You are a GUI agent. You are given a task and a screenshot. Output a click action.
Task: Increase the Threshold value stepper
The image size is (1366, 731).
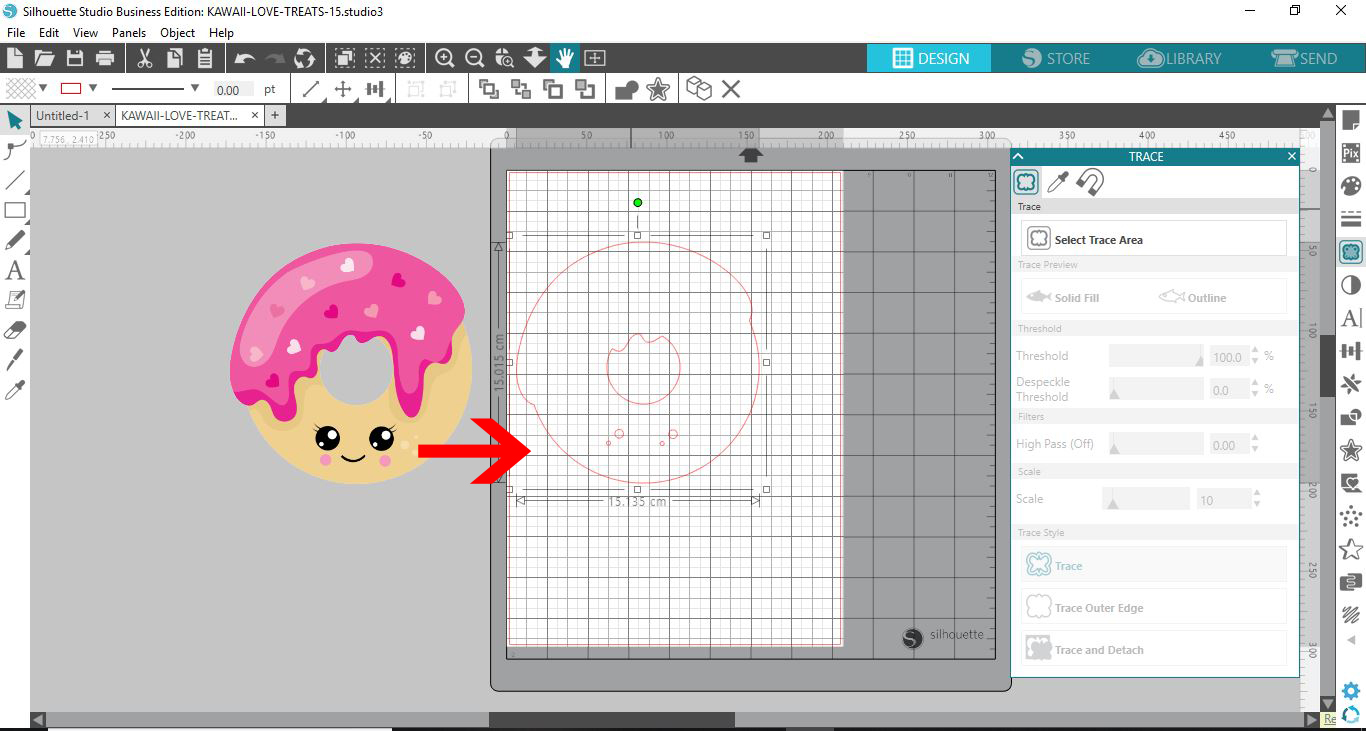coord(1257,351)
